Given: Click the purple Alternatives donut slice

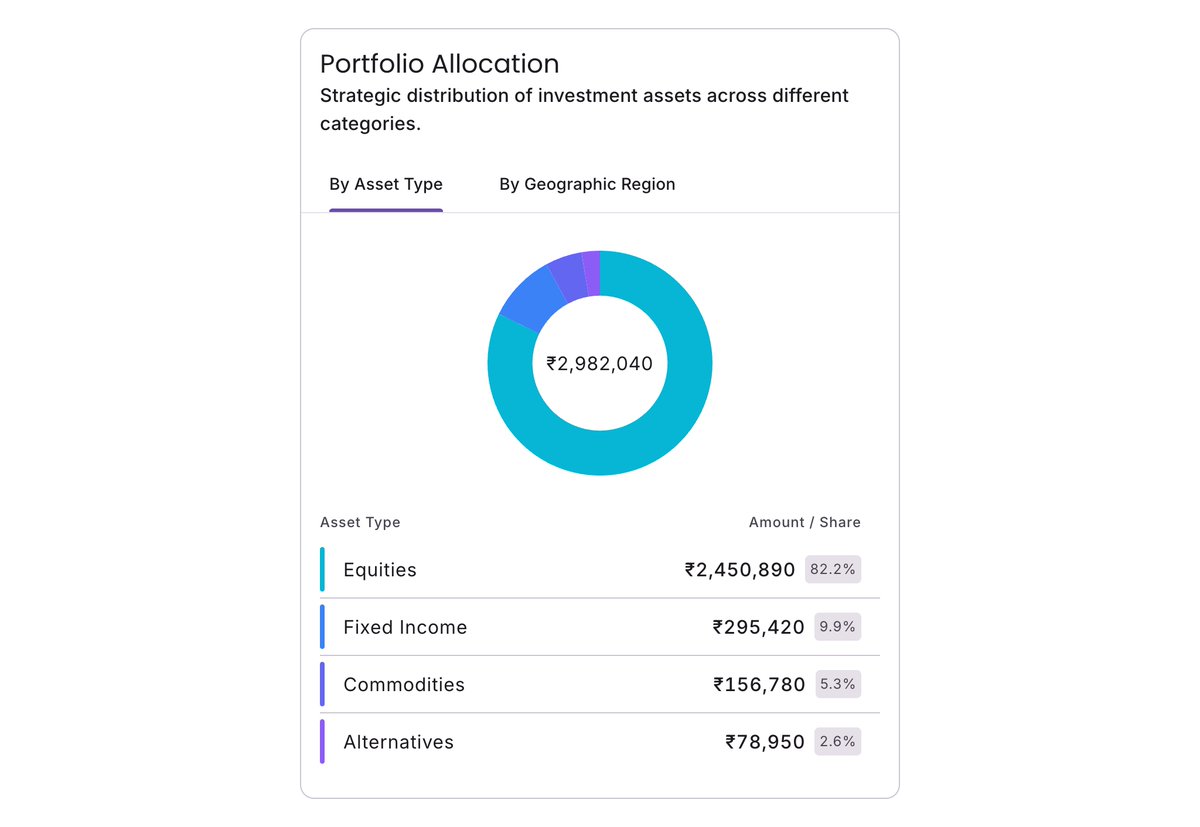Looking at the screenshot, I should (x=592, y=272).
